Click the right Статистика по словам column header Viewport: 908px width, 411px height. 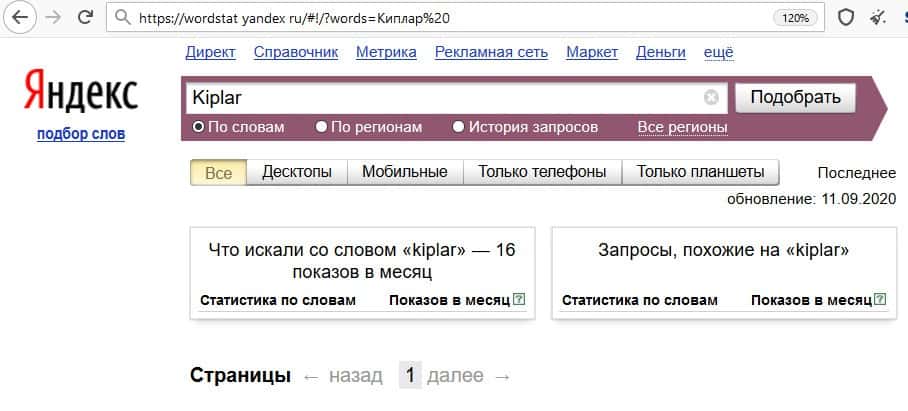pyautogui.click(x=640, y=300)
